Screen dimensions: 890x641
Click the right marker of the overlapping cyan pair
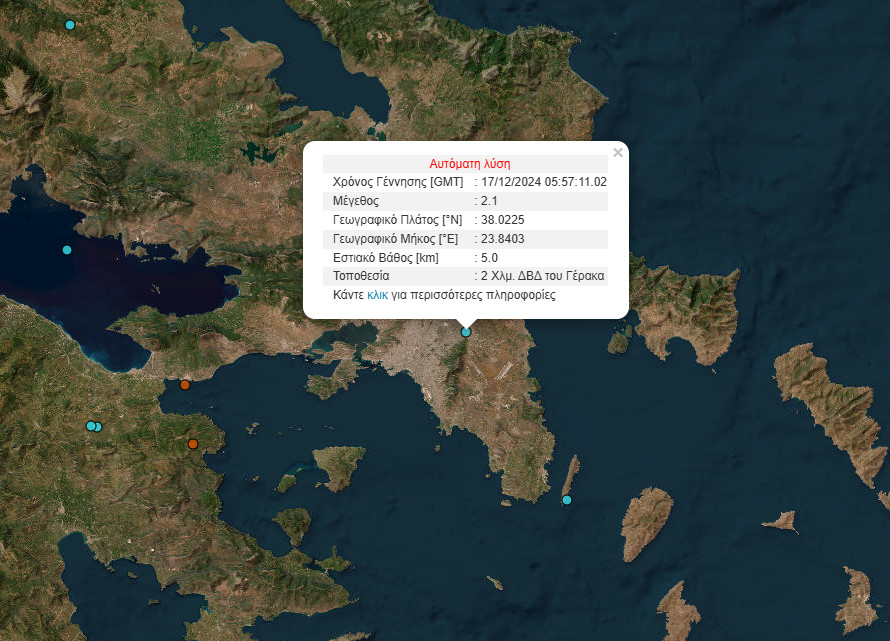[98, 427]
